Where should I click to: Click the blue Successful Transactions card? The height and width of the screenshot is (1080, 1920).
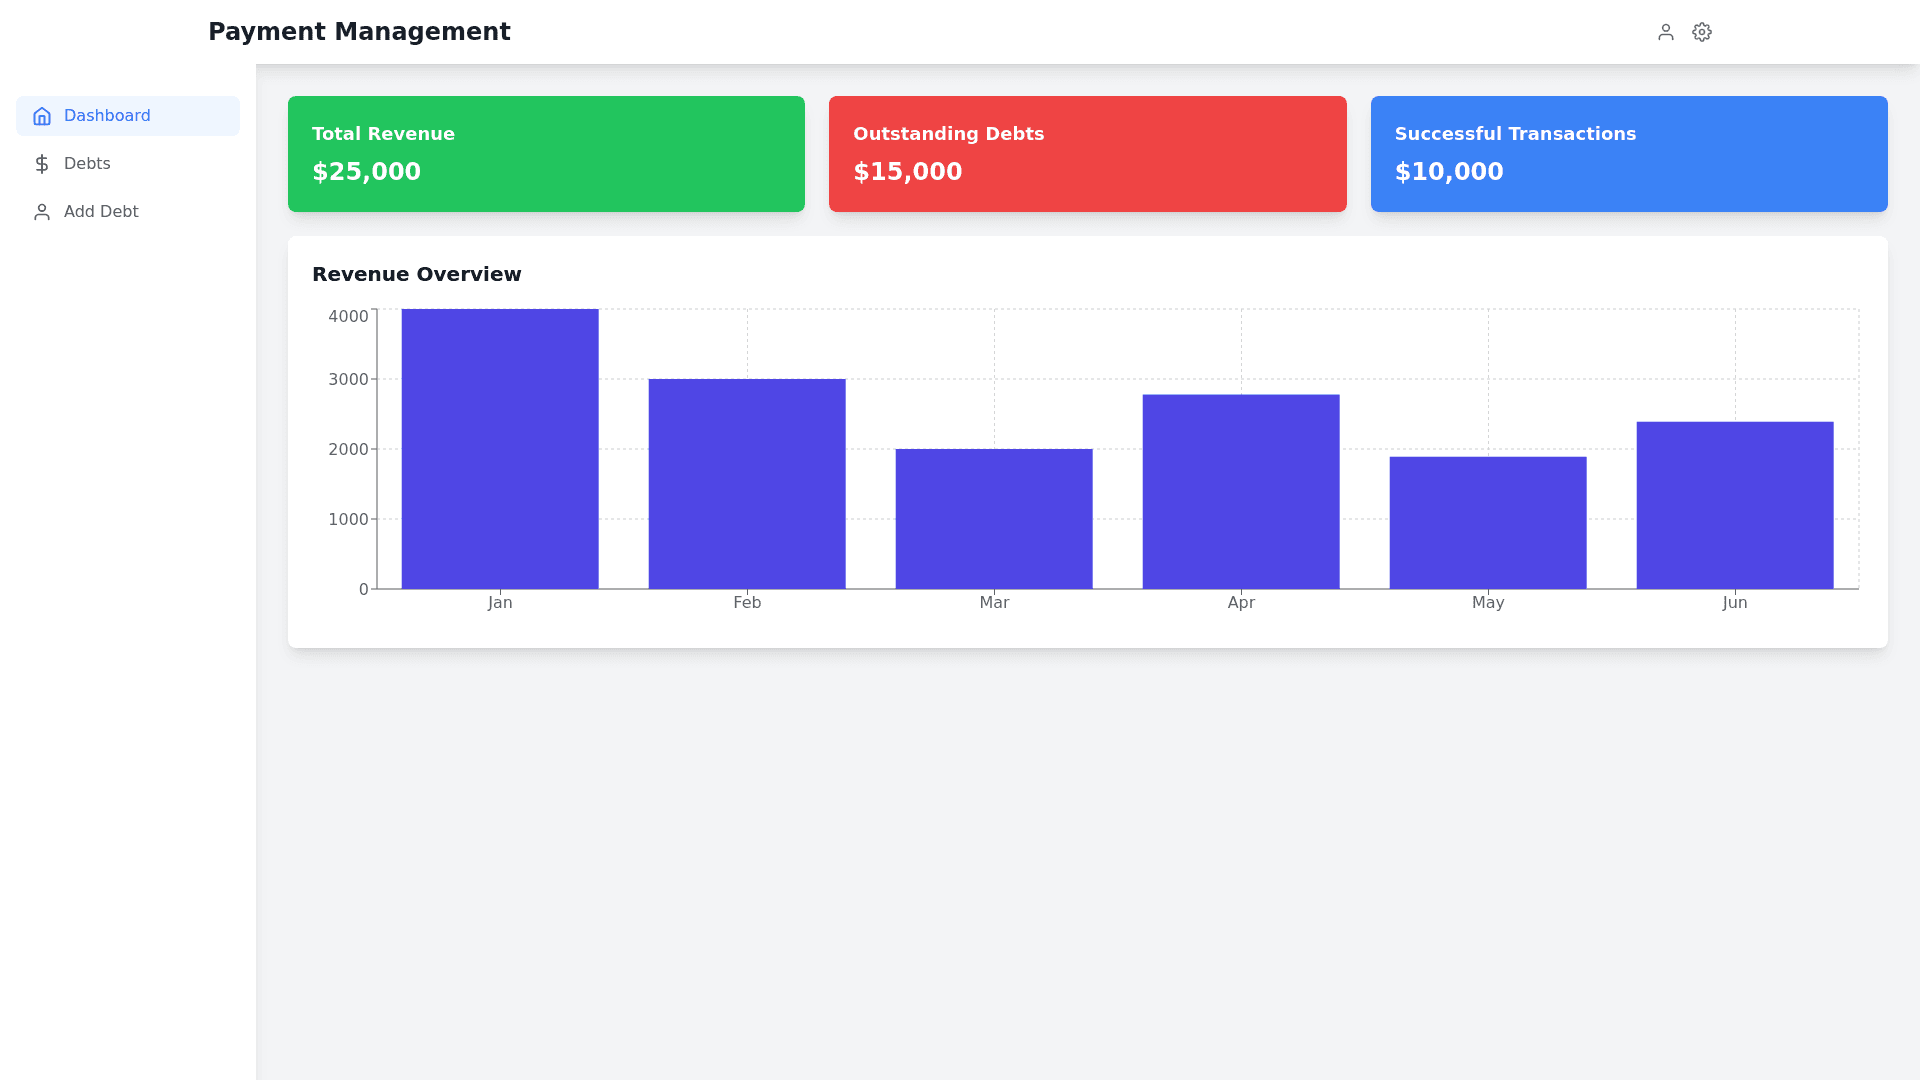(1628, 154)
